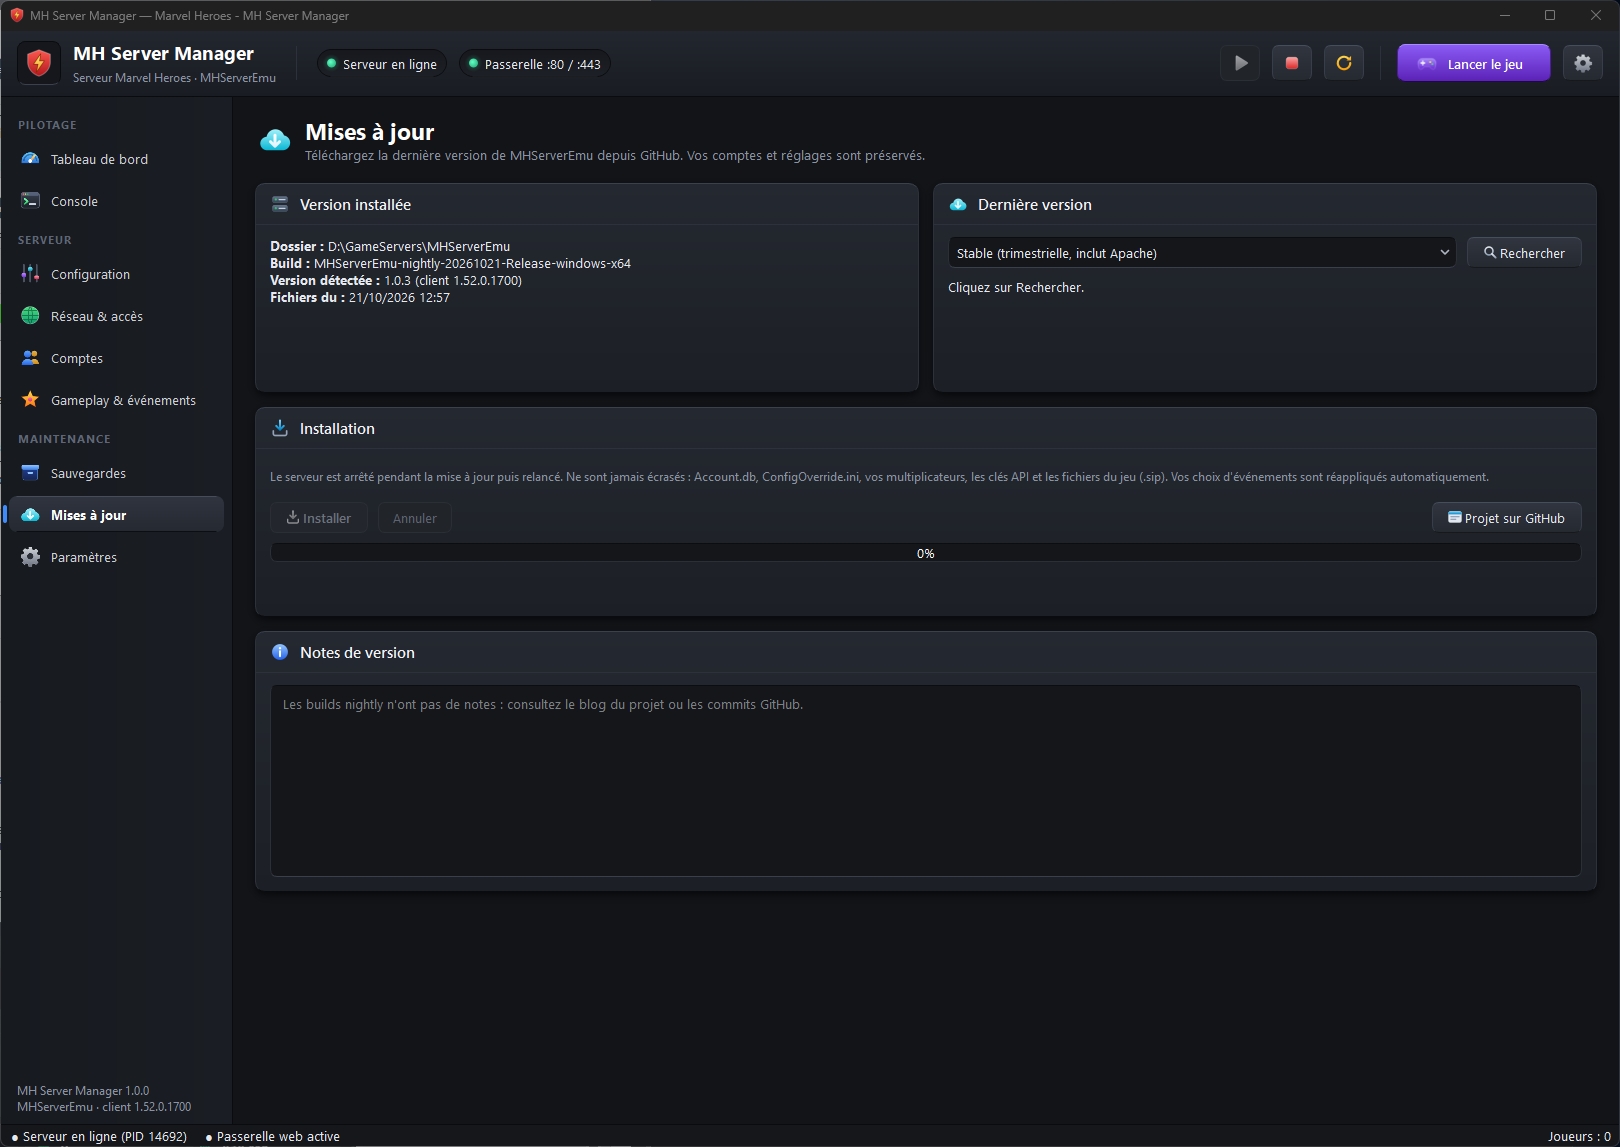1620x1147 pixels.
Task: Click MH Server Manager 1.0.0 footer text
Action: pos(83,1091)
